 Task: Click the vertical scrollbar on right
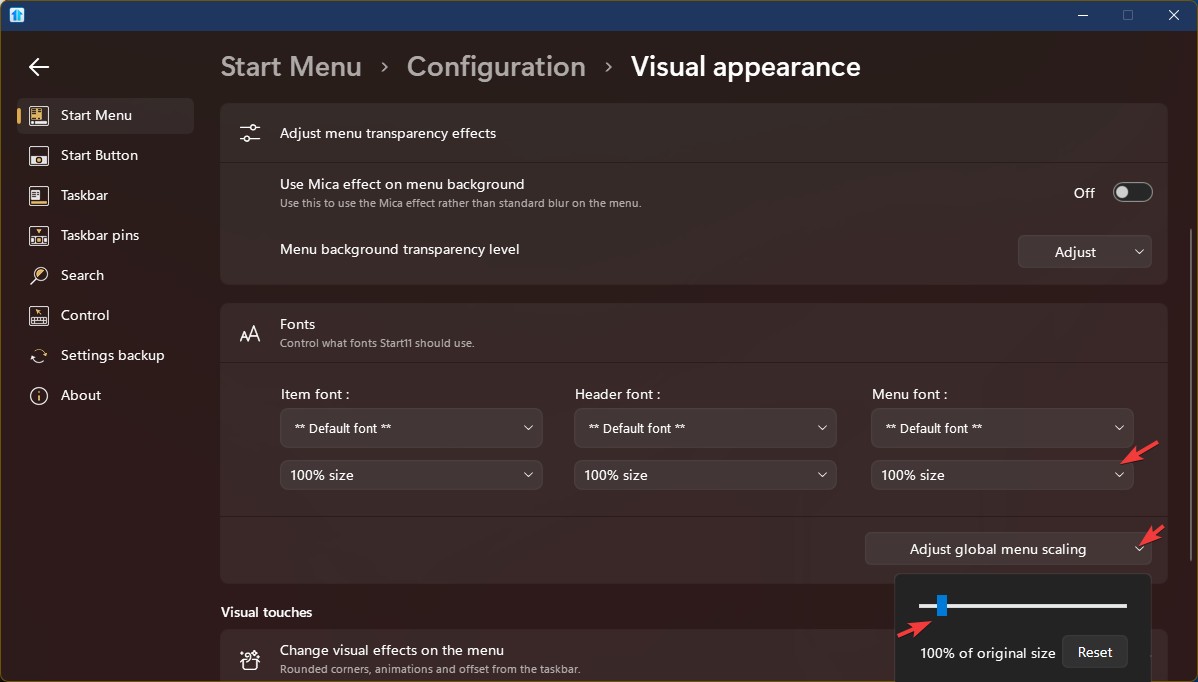[1190, 400]
